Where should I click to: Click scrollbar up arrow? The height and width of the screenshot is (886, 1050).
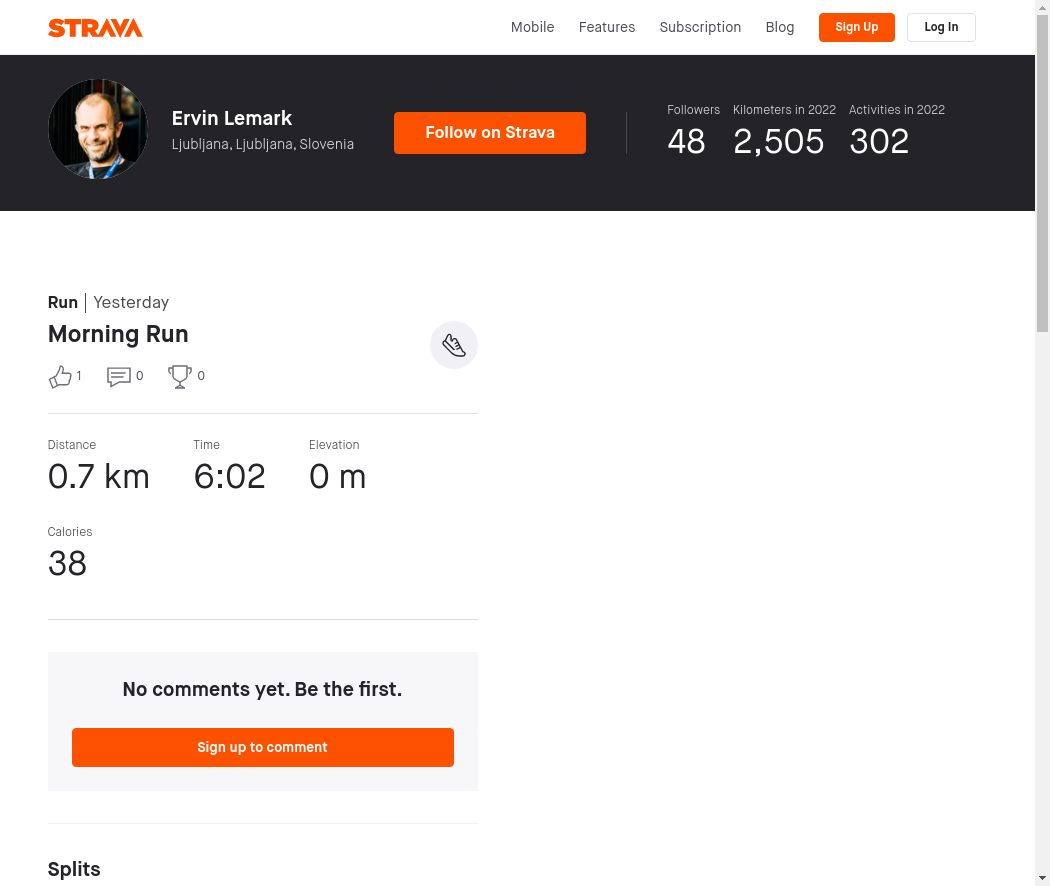point(1042,7)
